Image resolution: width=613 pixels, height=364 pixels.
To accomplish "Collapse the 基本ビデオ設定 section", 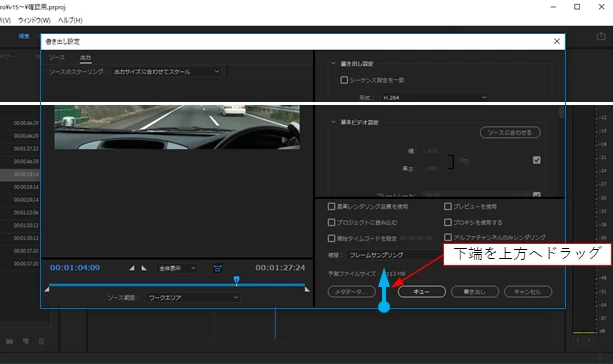I will pyautogui.click(x=333, y=122).
